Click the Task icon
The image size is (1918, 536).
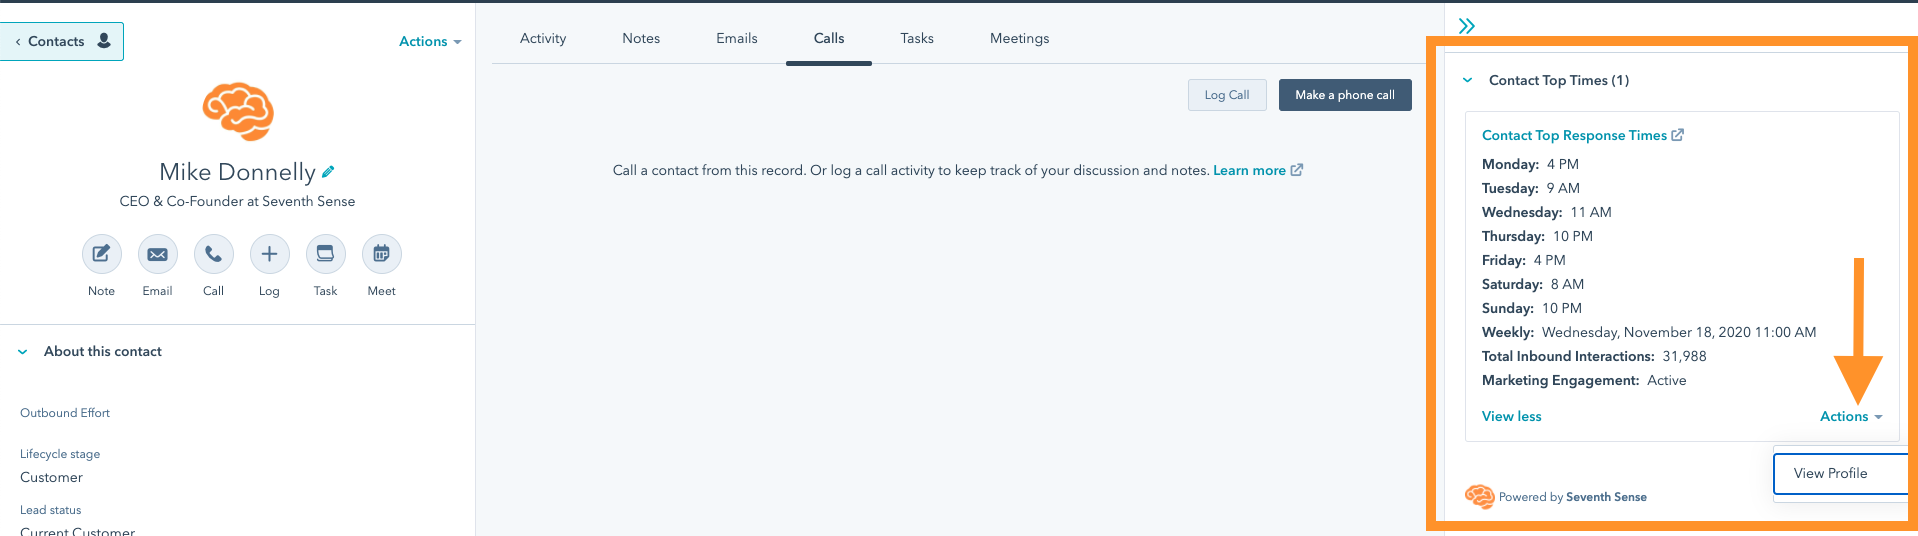325,254
